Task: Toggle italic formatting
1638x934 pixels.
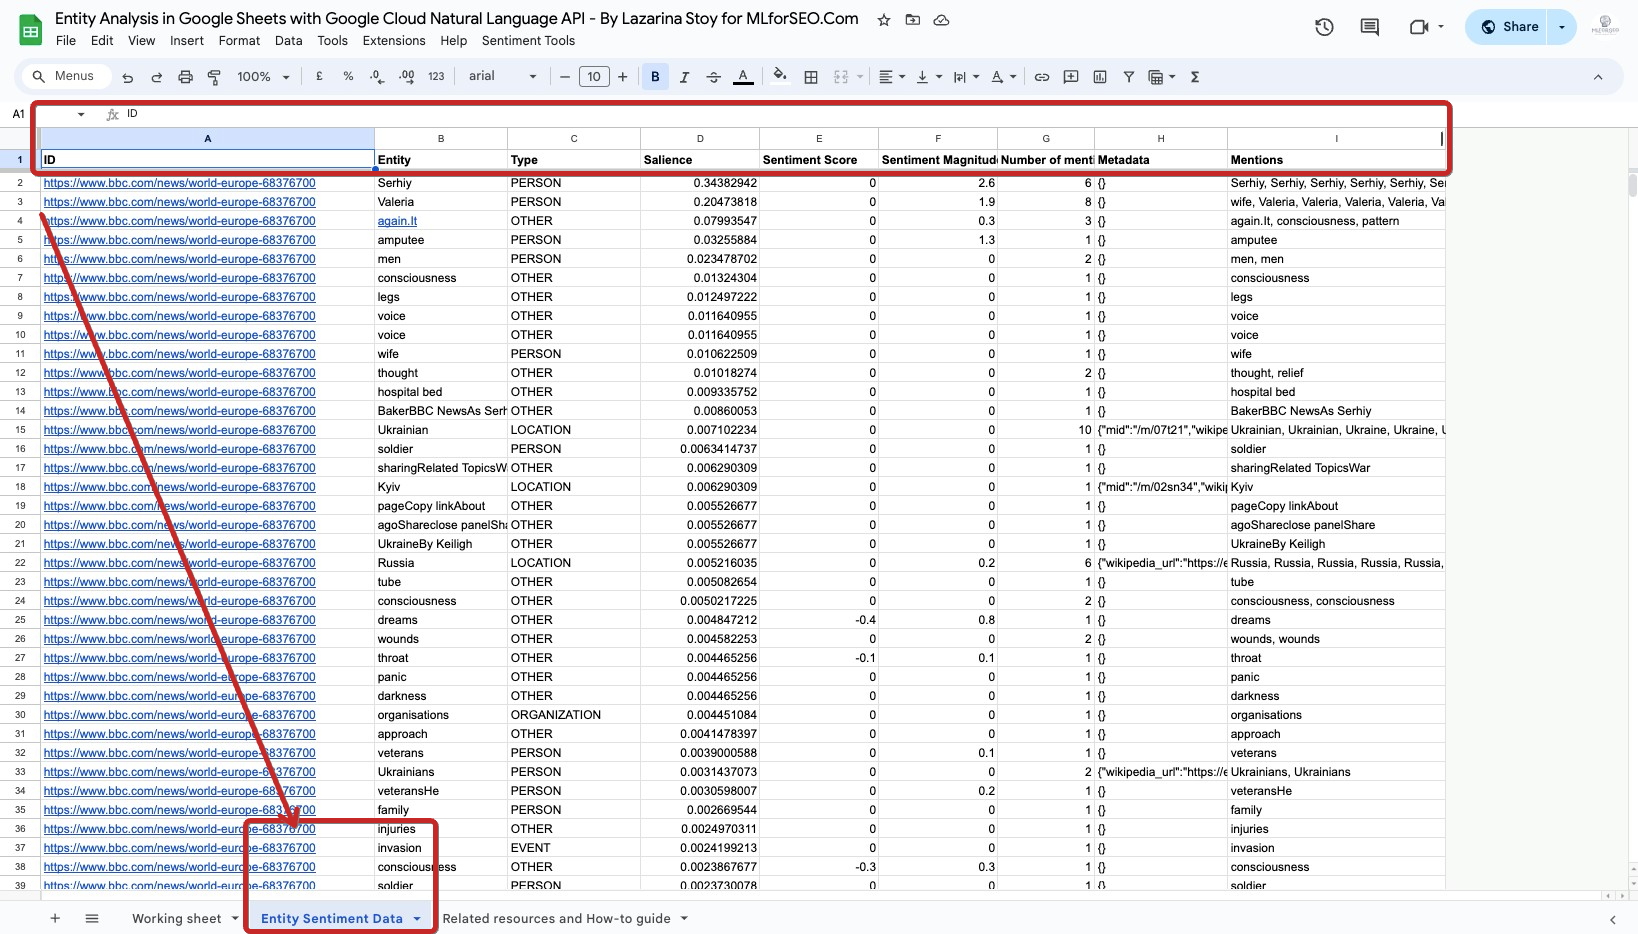Action: [x=684, y=77]
